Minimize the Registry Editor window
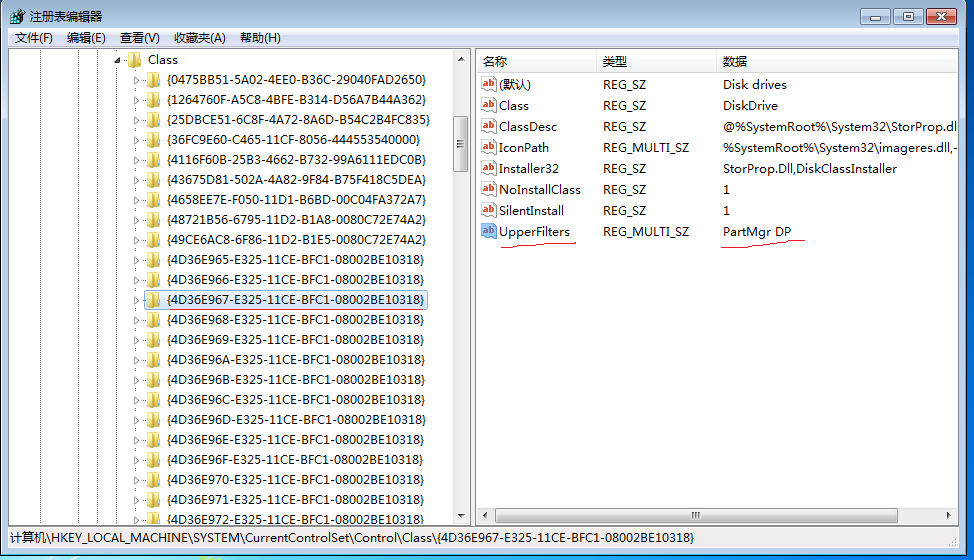Image resolution: width=974 pixels, height=560 pixels. coord(875,17)
